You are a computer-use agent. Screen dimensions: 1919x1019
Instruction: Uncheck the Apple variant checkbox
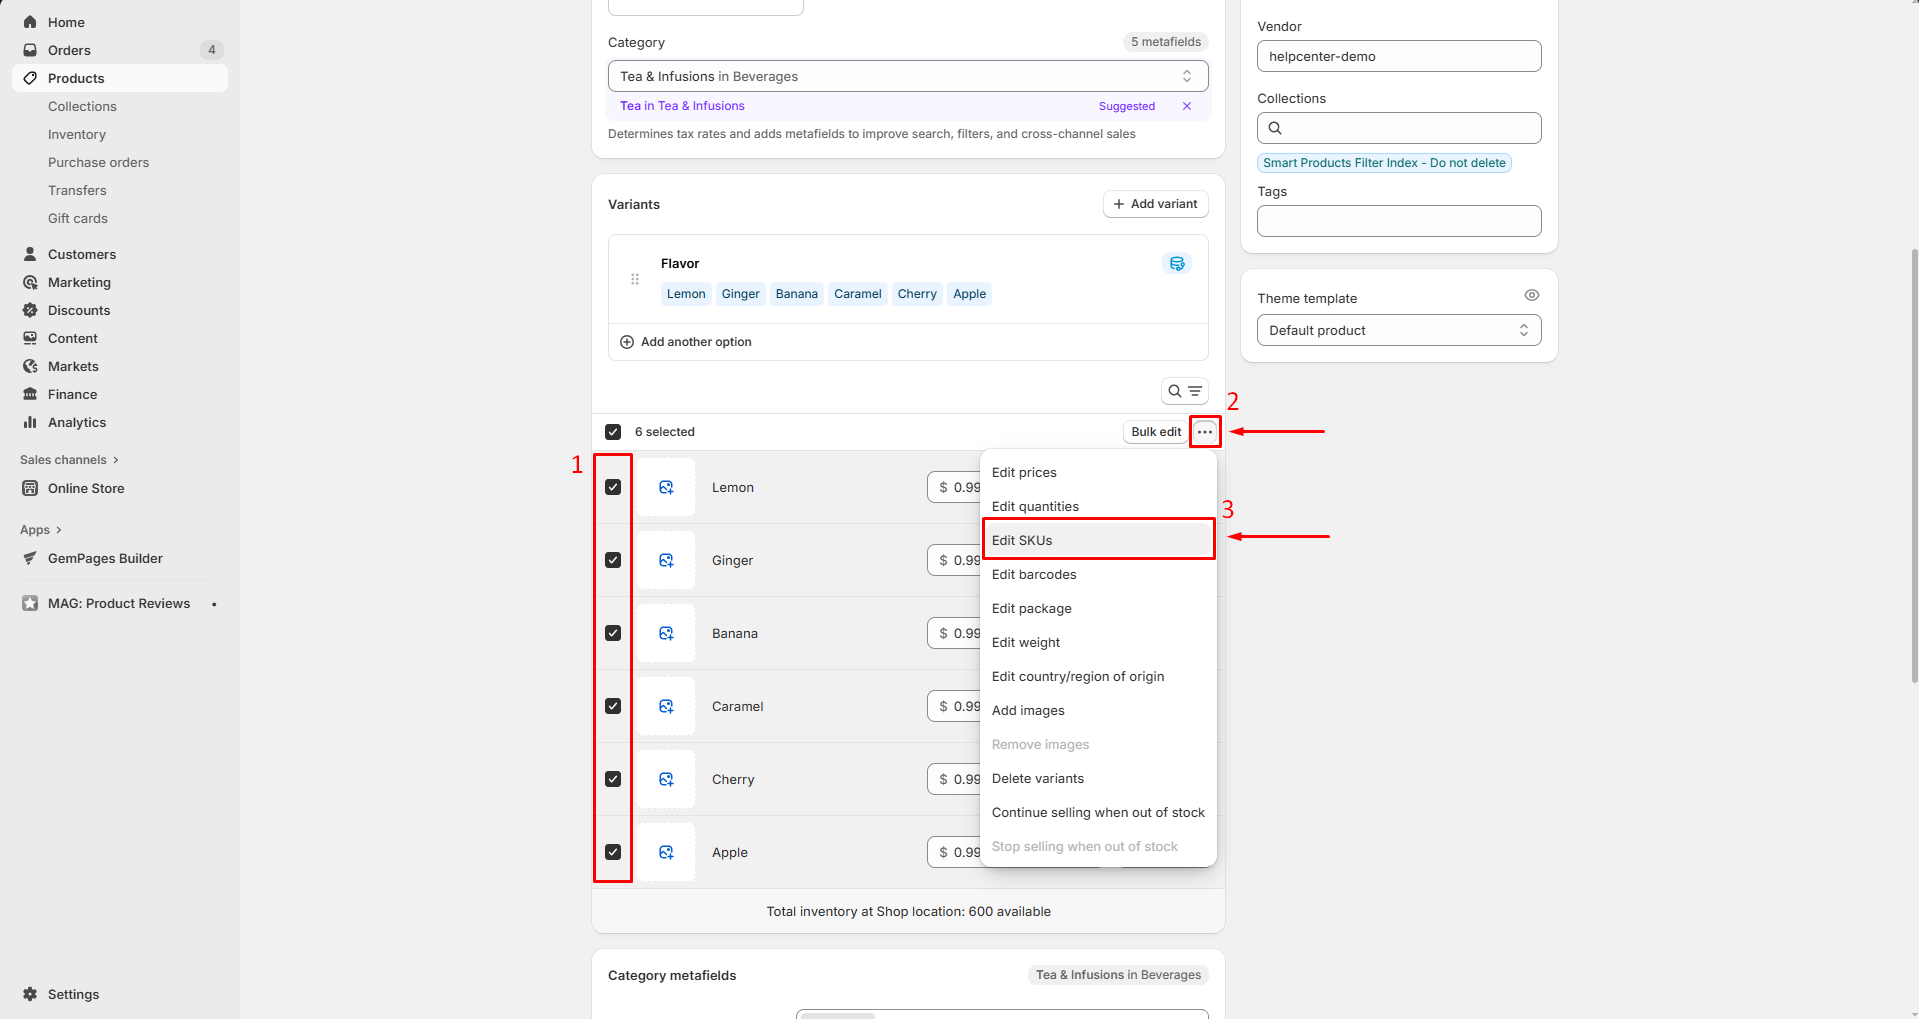(613, 853)
